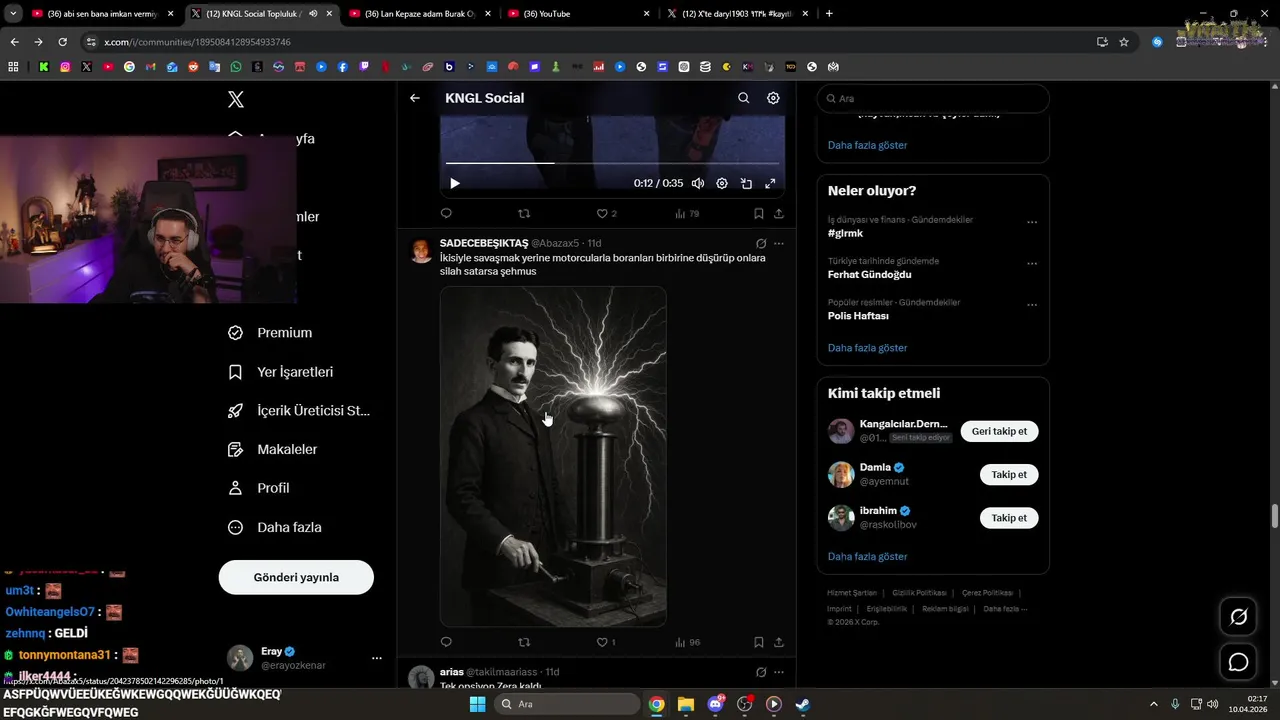Switch to 'abi sen bana imkan' tab
Screen dimensions: 1280x720
103,14
